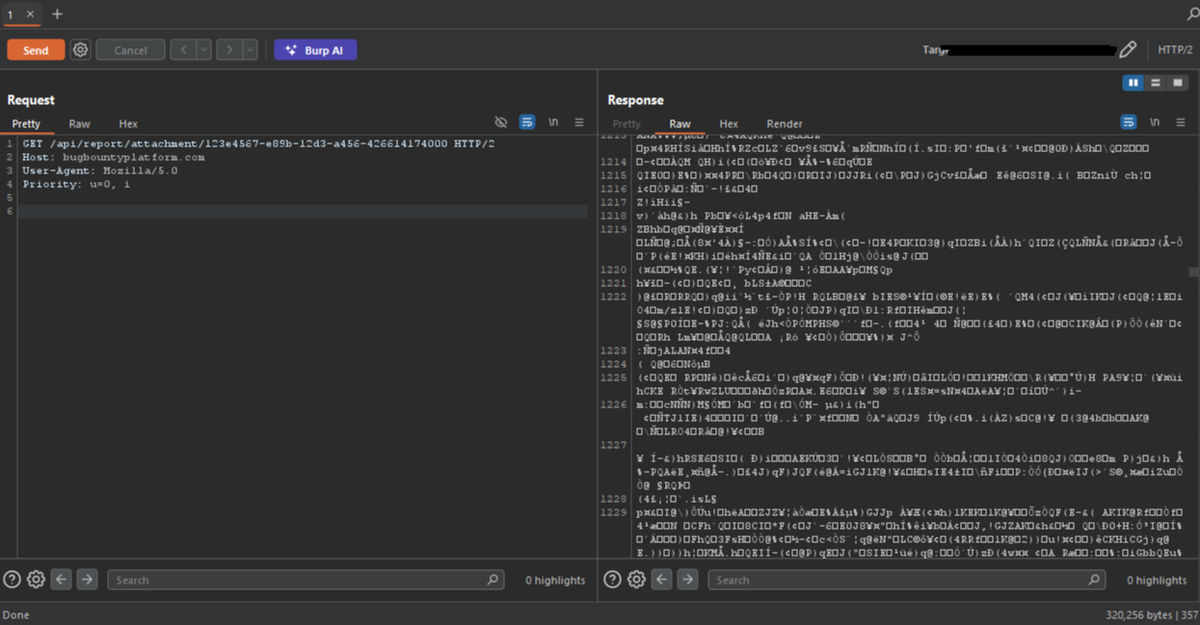The image size is (1200, 625).
Task: Go to next match in Request search
Action: [x=87, y=579]
